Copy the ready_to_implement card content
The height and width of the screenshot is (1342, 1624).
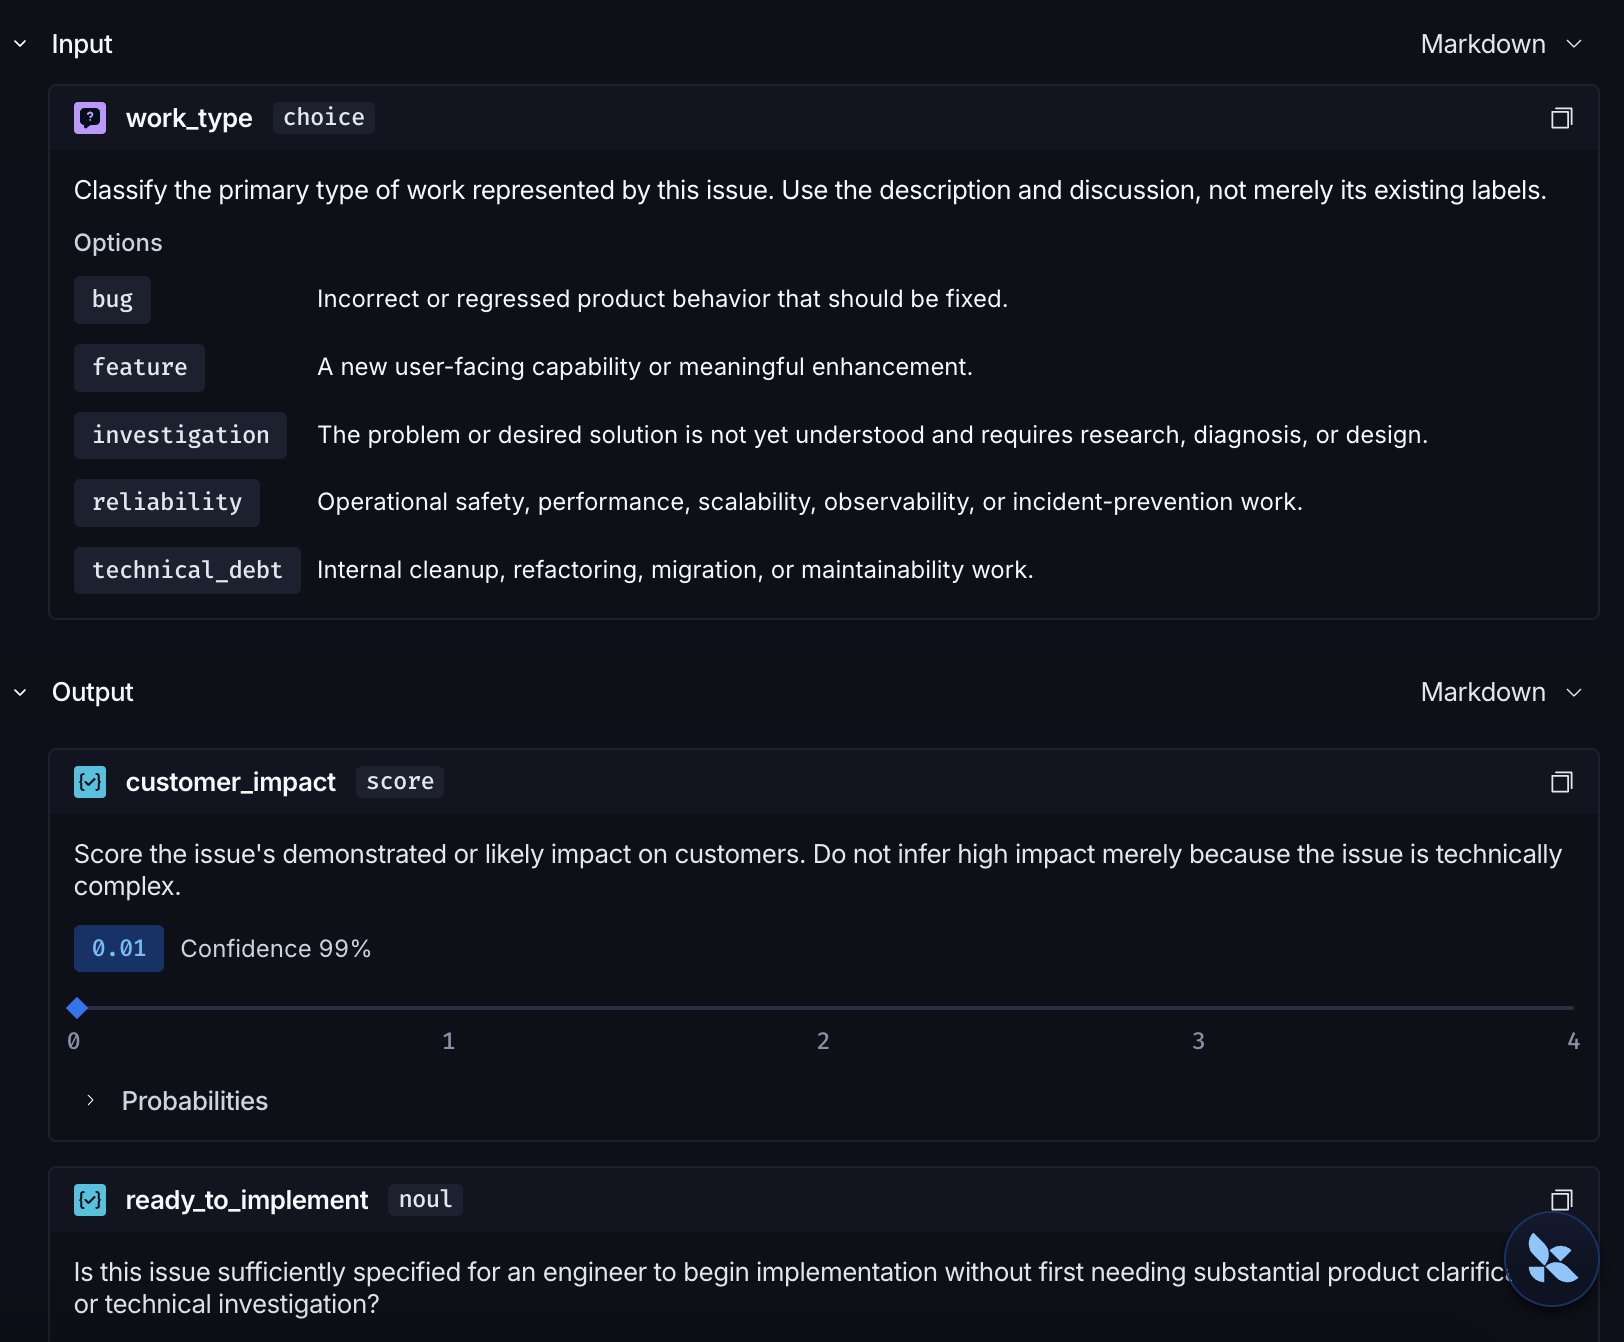point(1561,1199)
